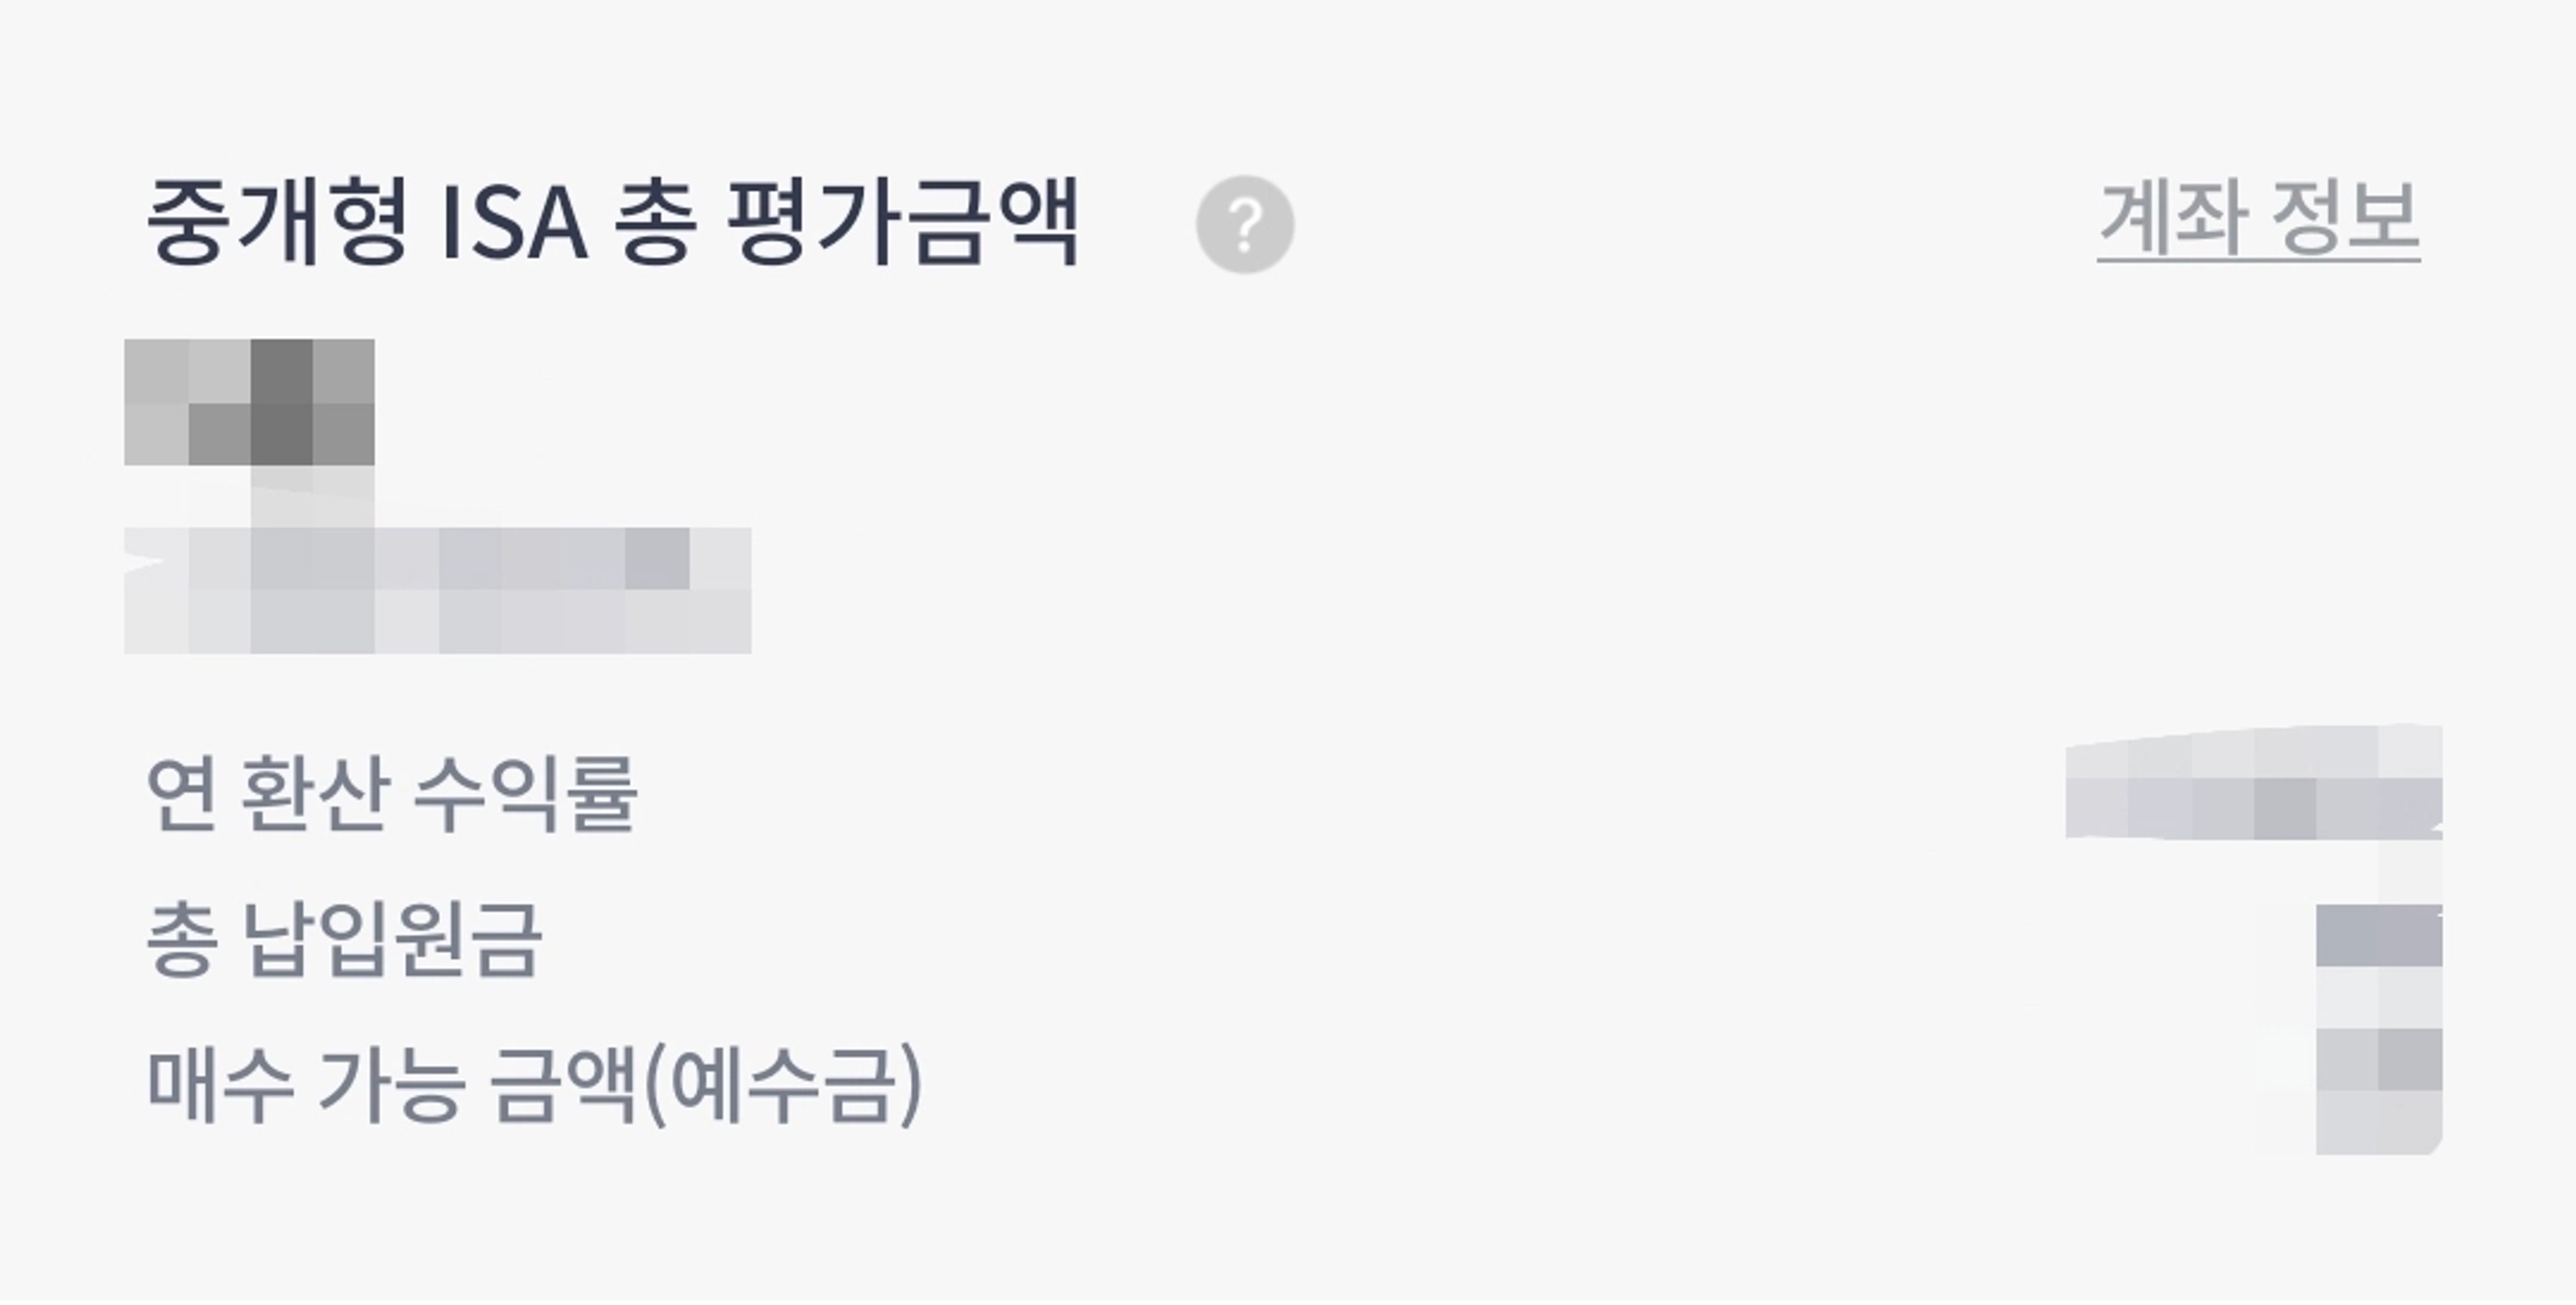Click the blurred total valuation amount

250,402
